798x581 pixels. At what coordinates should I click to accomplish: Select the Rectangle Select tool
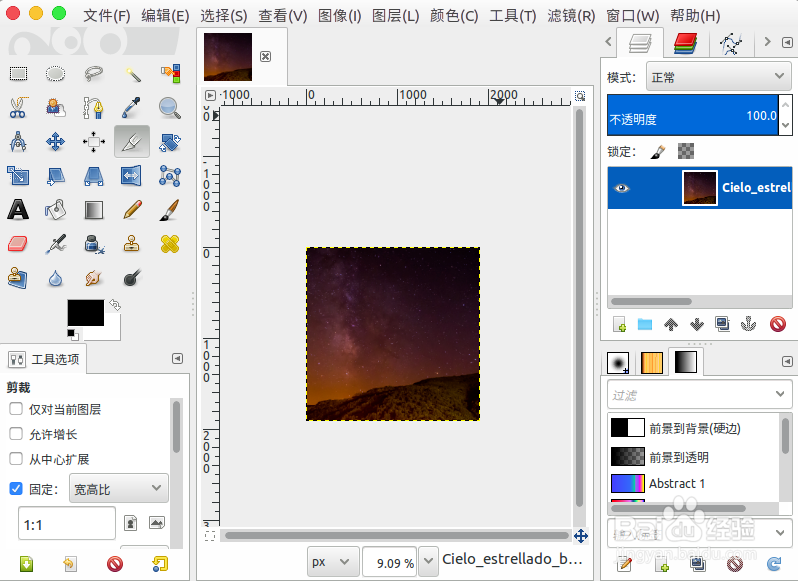(18, 73)
